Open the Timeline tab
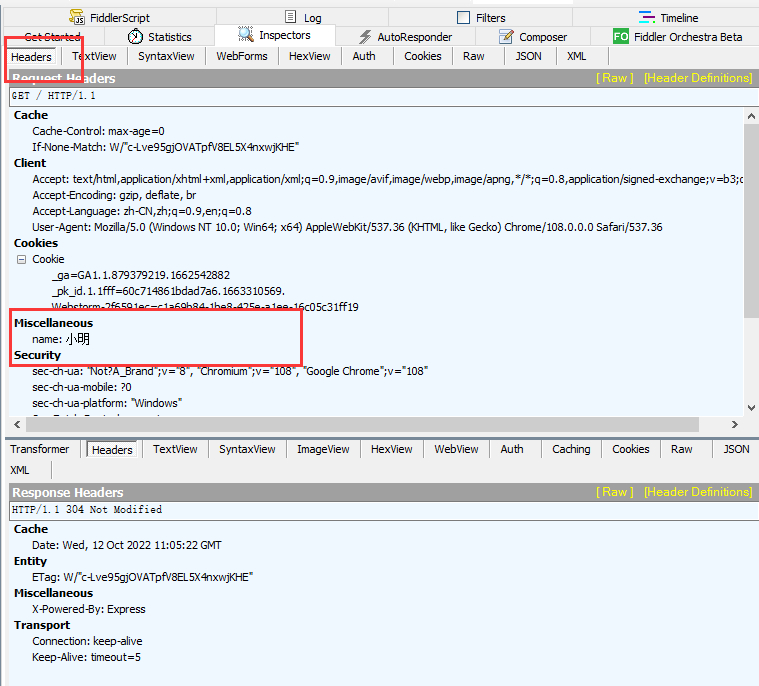 (668, 18)
